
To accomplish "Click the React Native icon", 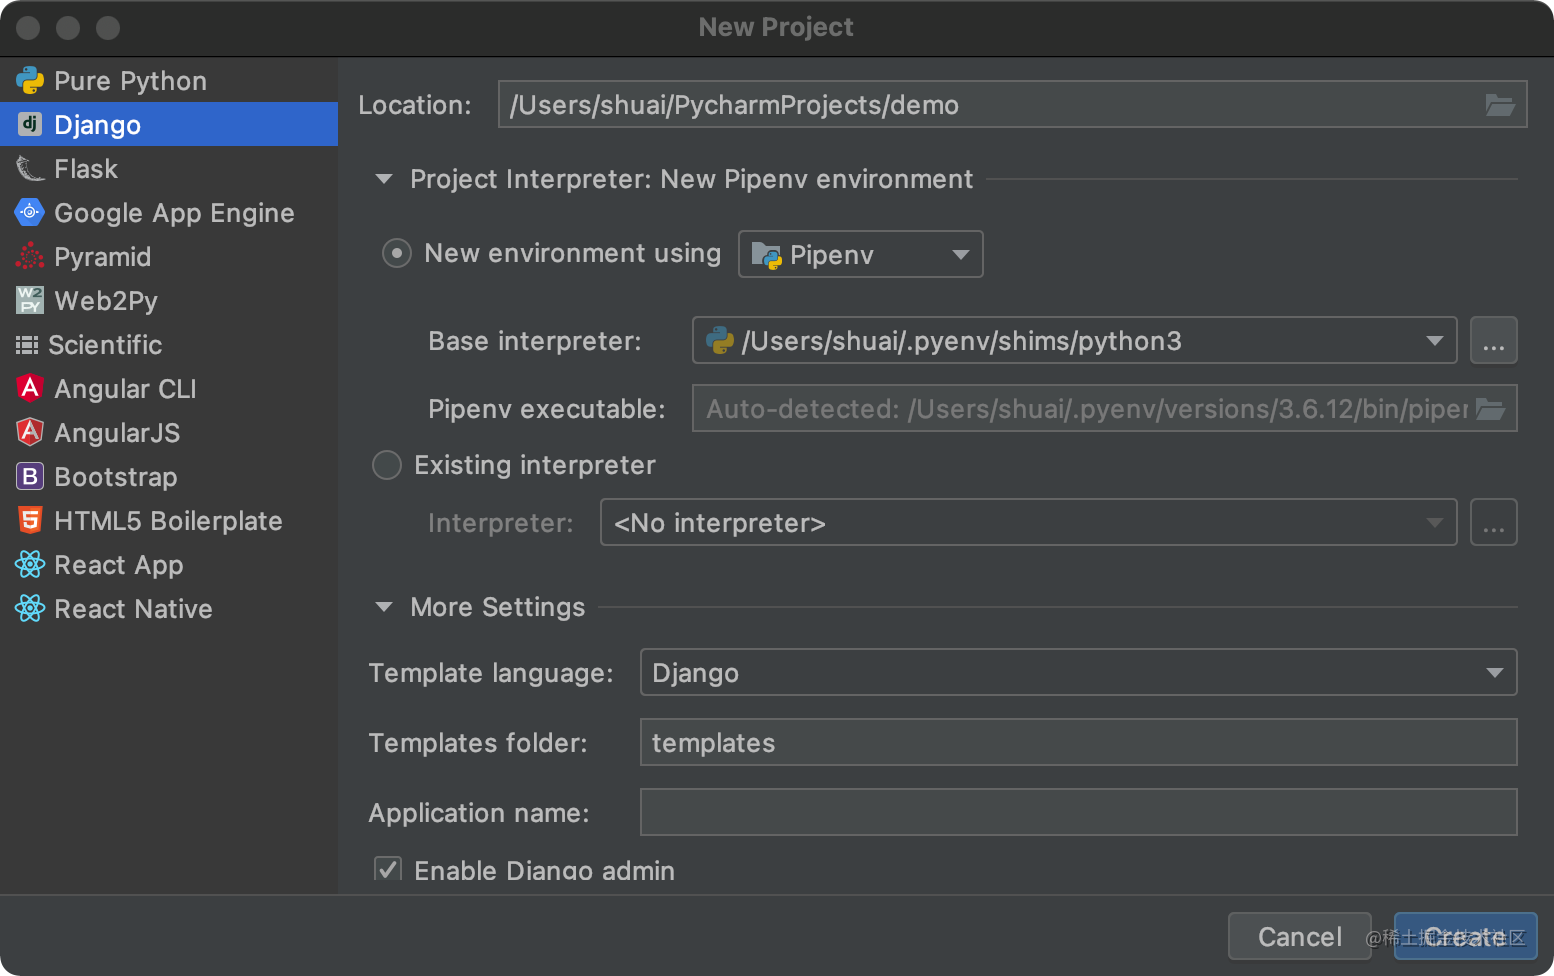I will pos(30,608).
